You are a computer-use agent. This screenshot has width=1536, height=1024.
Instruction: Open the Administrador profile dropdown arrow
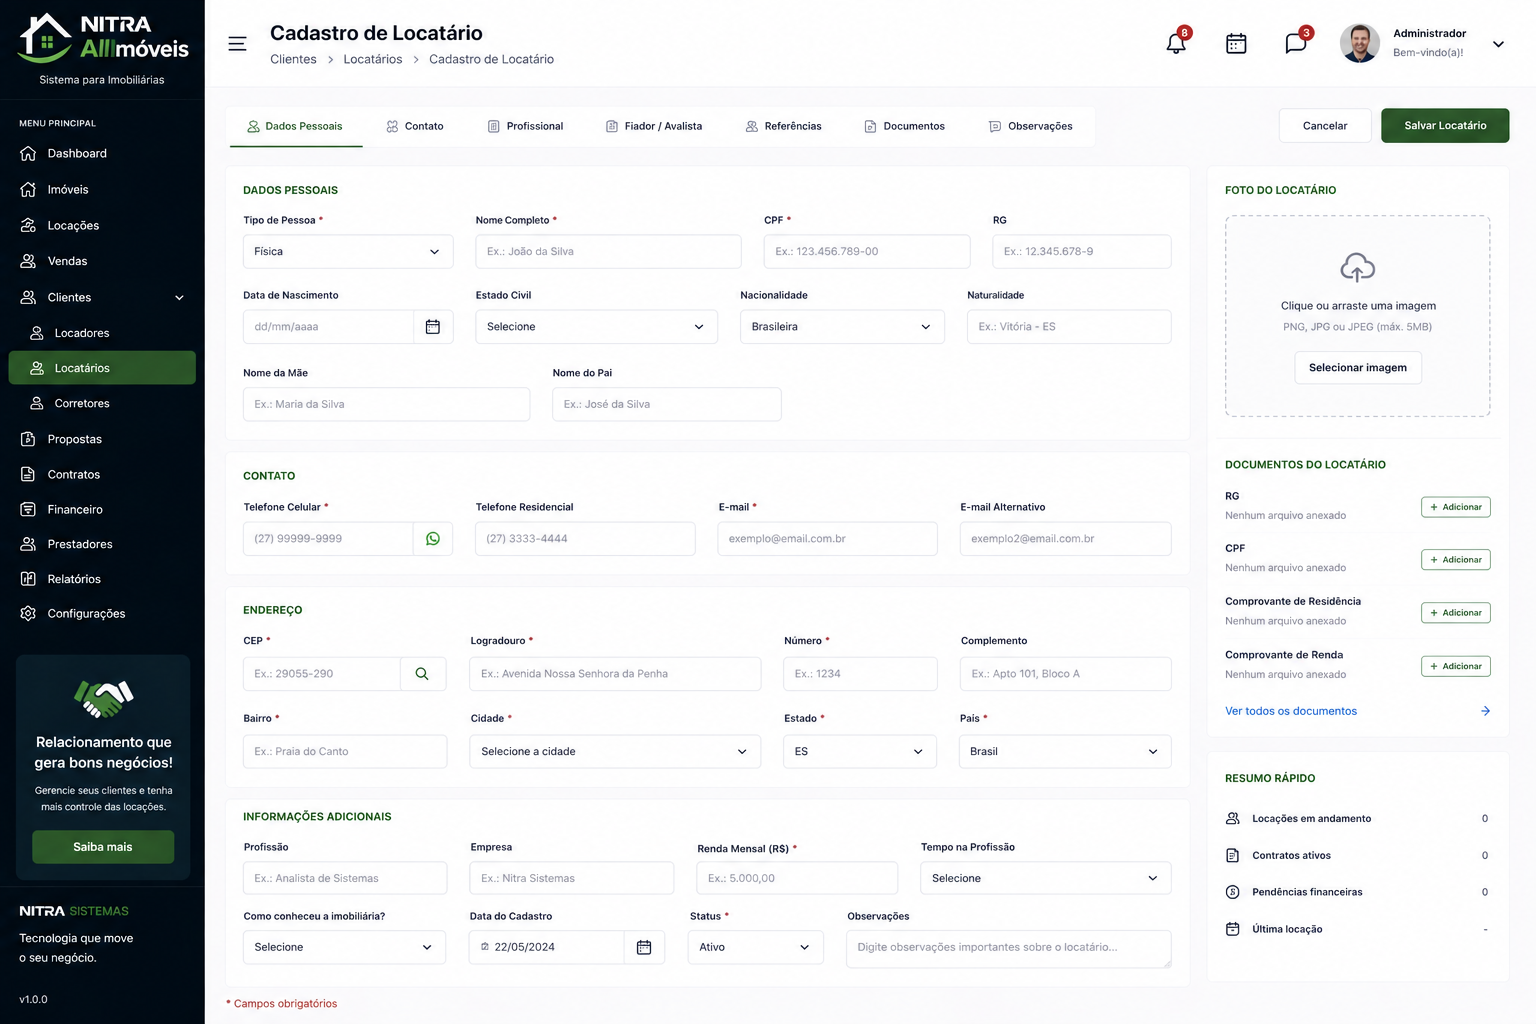(1498, 44)
